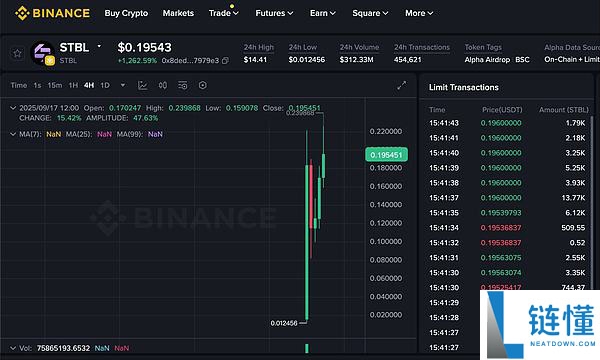Screen dimensions: 600x360
Task: Click the Price(USDT) column header
Action: point(502,110)
